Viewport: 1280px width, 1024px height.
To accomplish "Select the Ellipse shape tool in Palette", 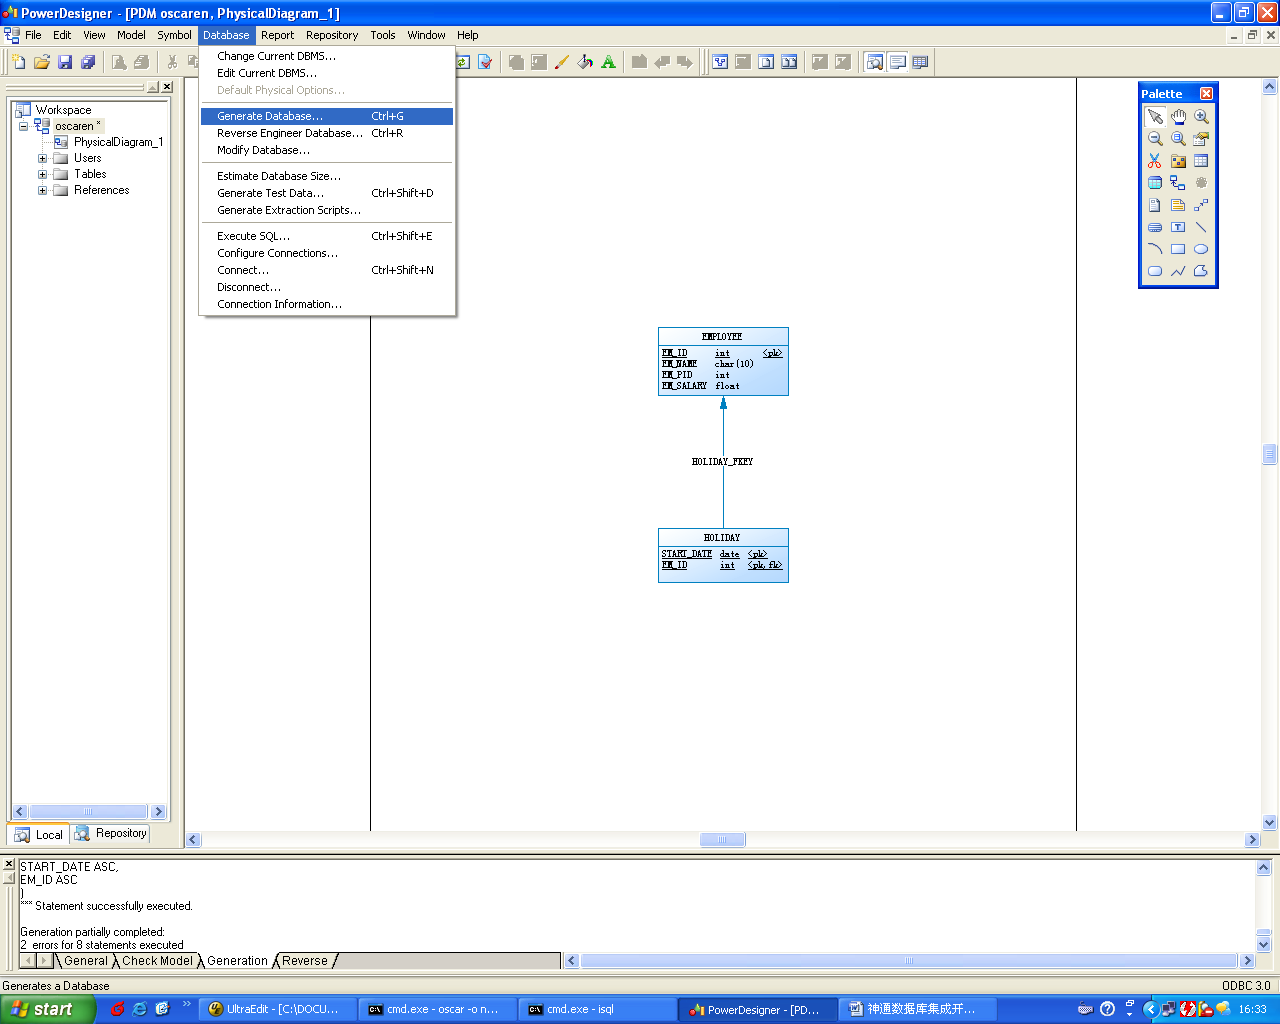I will tap(1201, 249).
